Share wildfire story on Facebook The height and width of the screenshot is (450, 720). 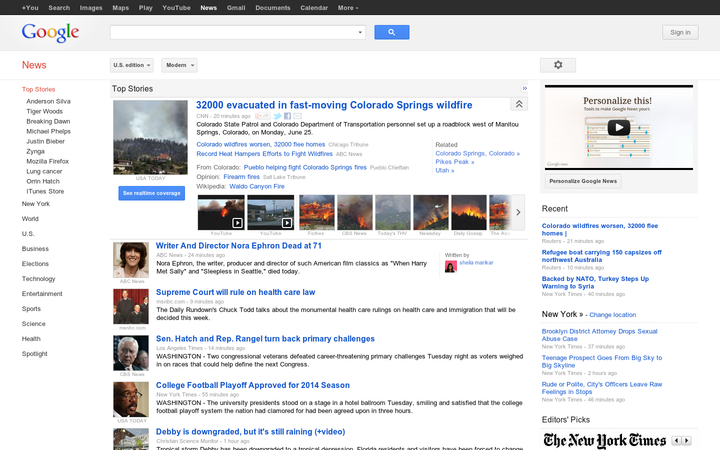point(287,116)
